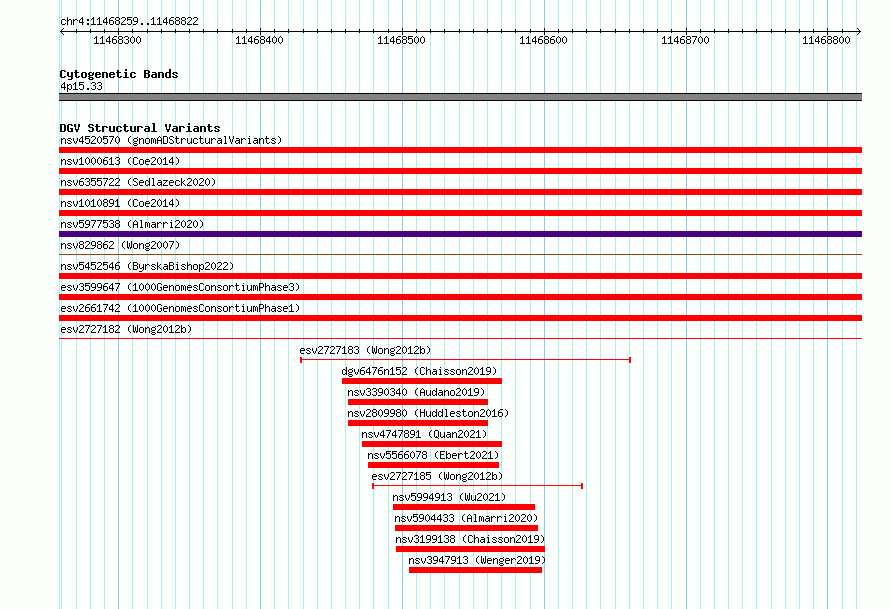
Task: Open nsv3199138 (Chaisson2019) variant
Action: coord(470,539)
